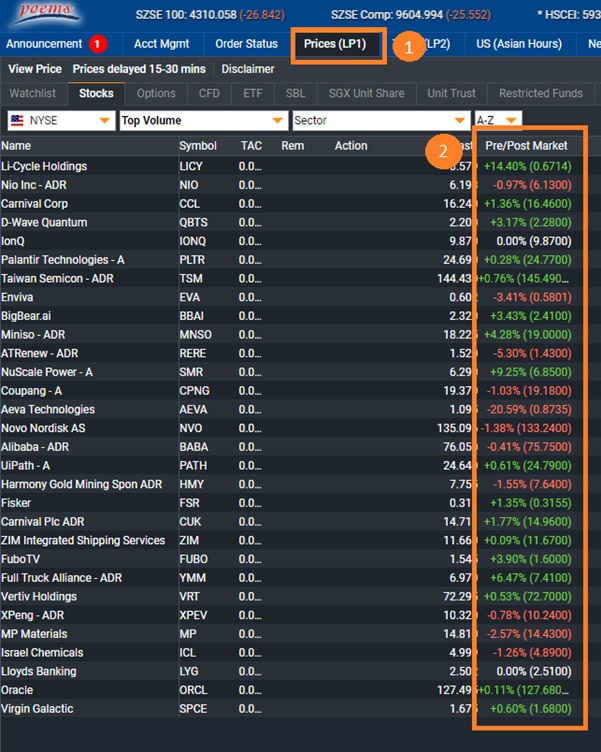Switch to the Watchlist tab
The image size is (601, 752).
point(33,94)
